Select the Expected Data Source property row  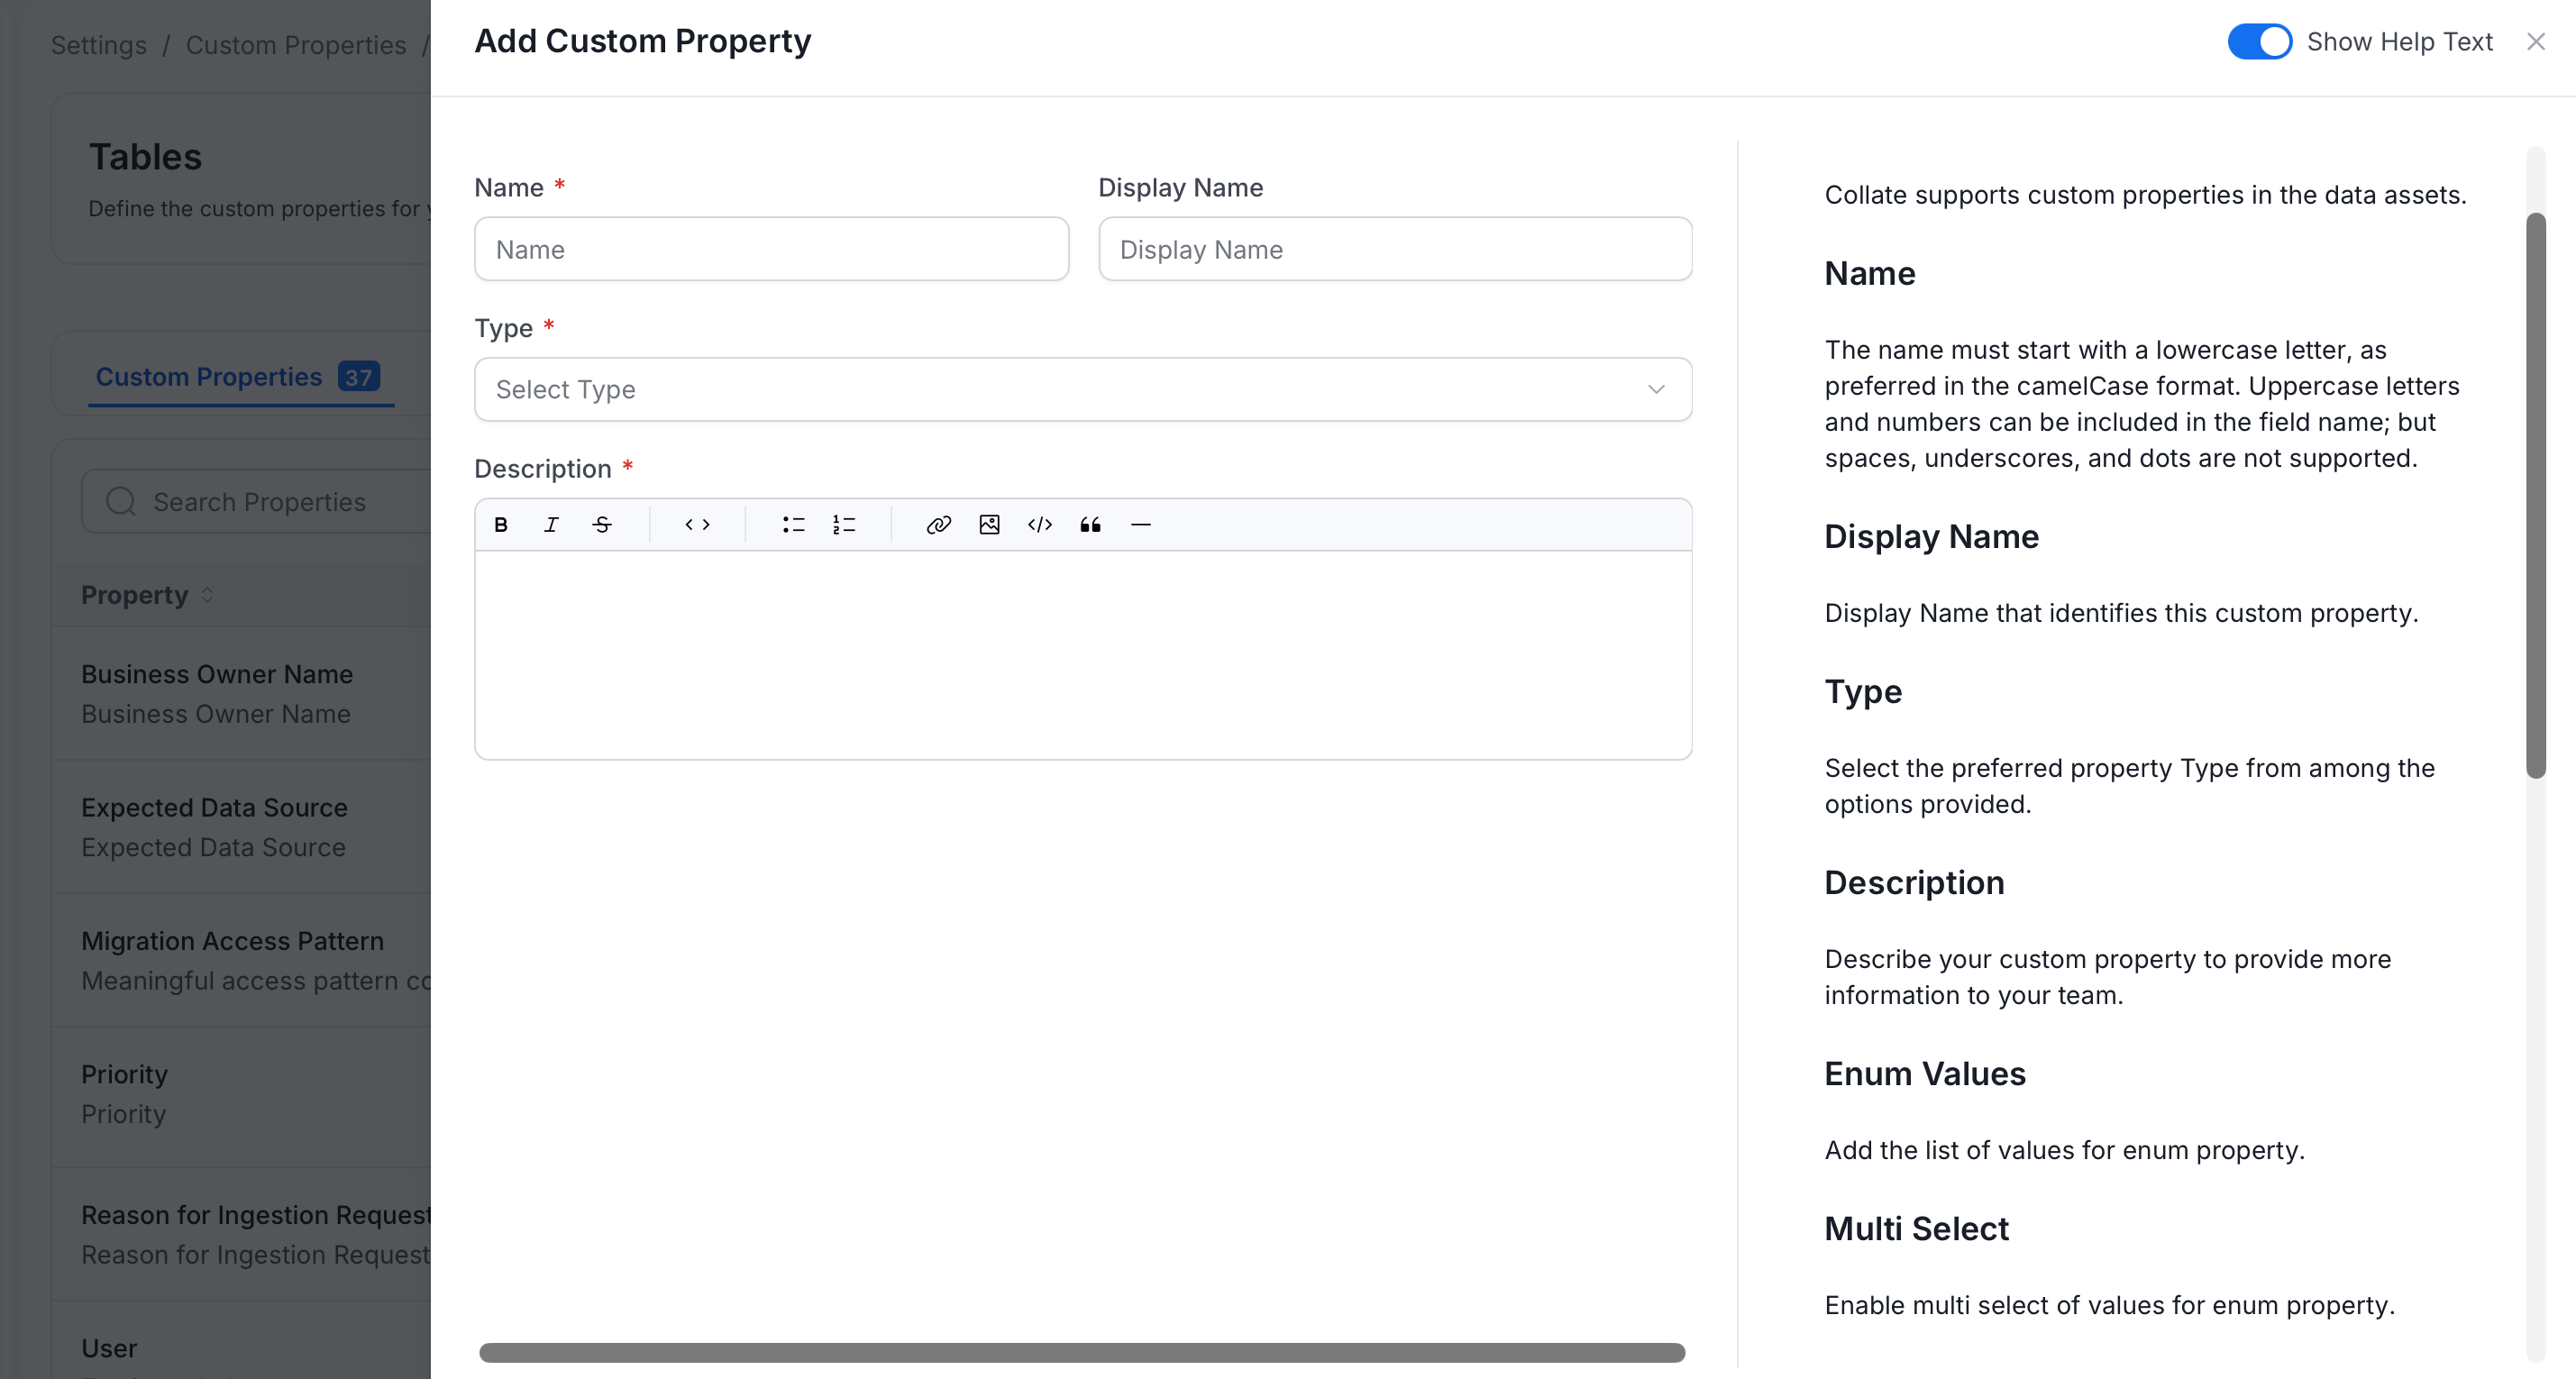(x=242, y=827)
